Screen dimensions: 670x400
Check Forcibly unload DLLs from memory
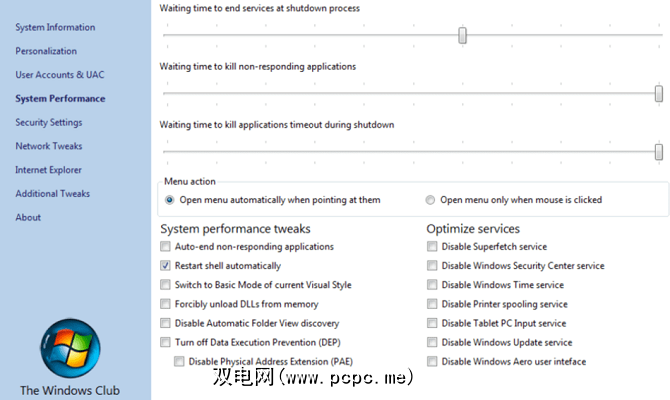click(x=166, y=305)
